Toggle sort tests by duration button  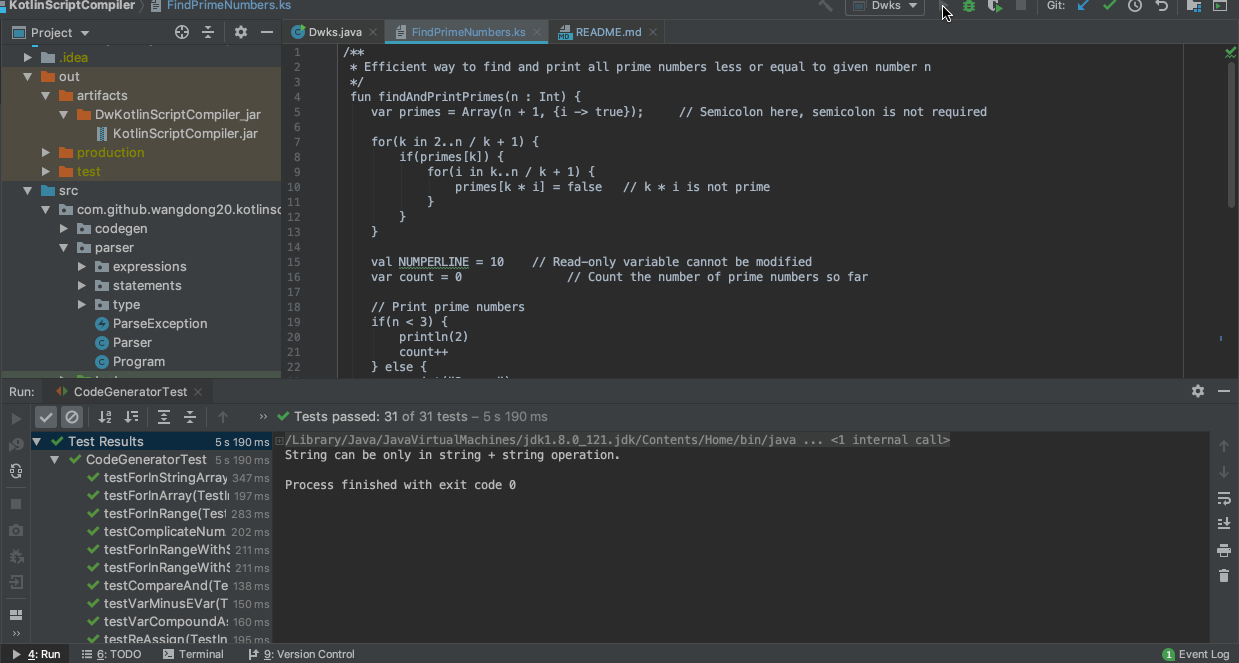click(x=131, y=417)
